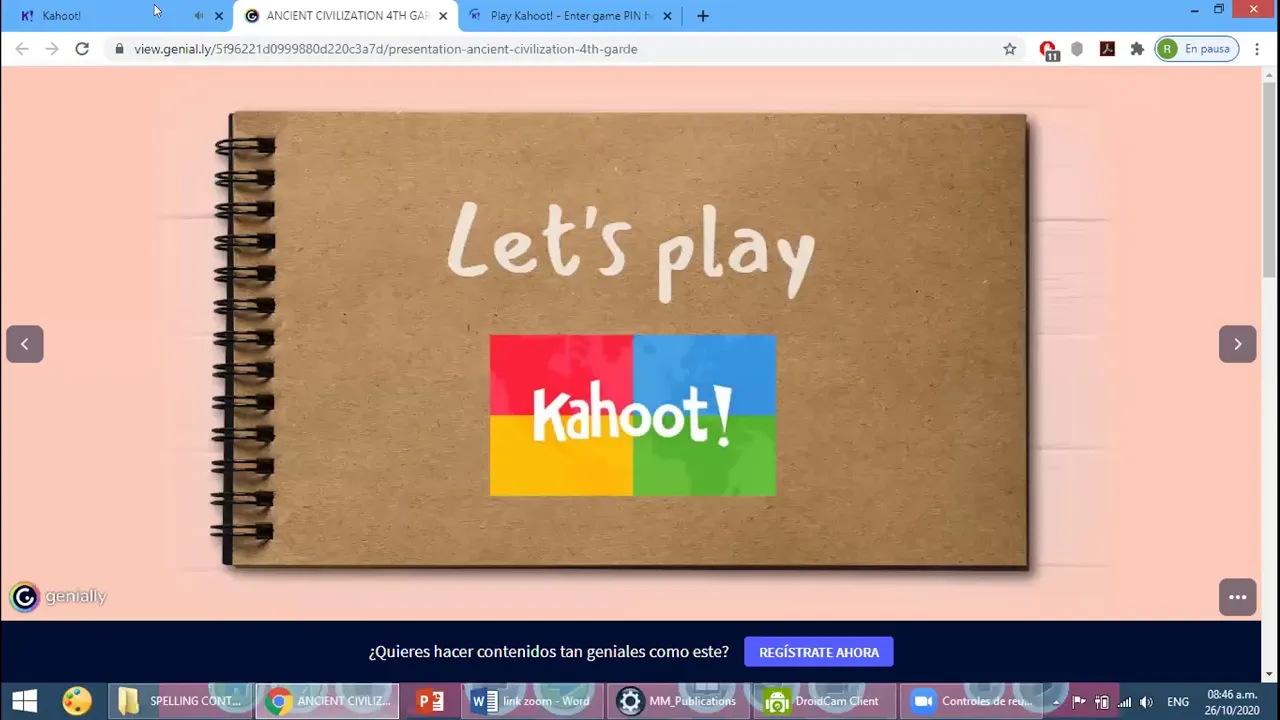Open a new browser tab
Viewport: 1280px width, 720px height.
tap(703, 16)
